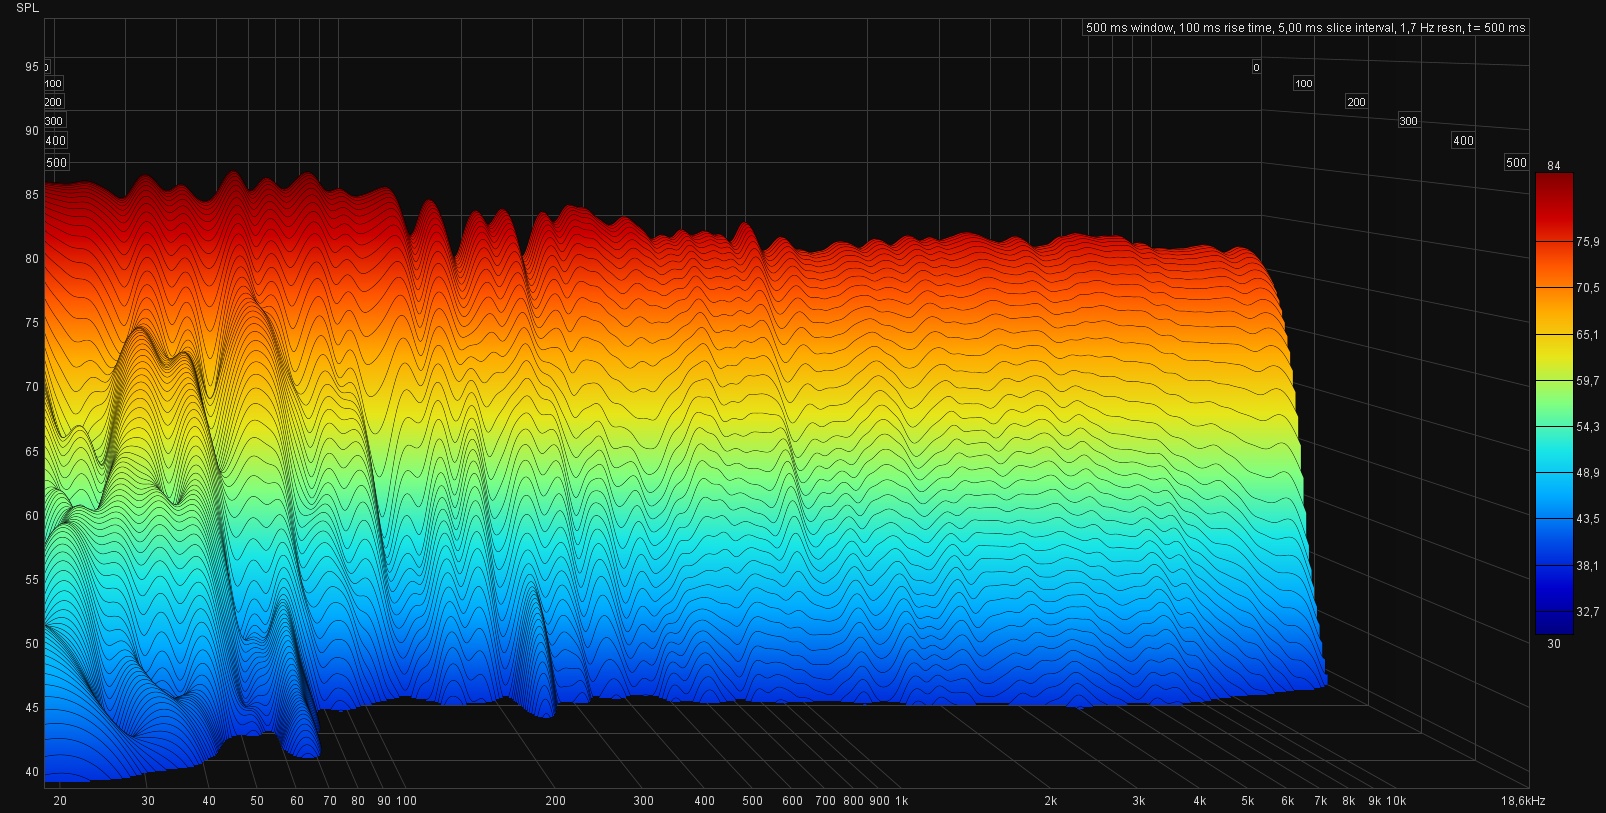Click the 84 maximum value above color scale
The height and width of the screenshot is (813, 1606).
coord(1553,166)
